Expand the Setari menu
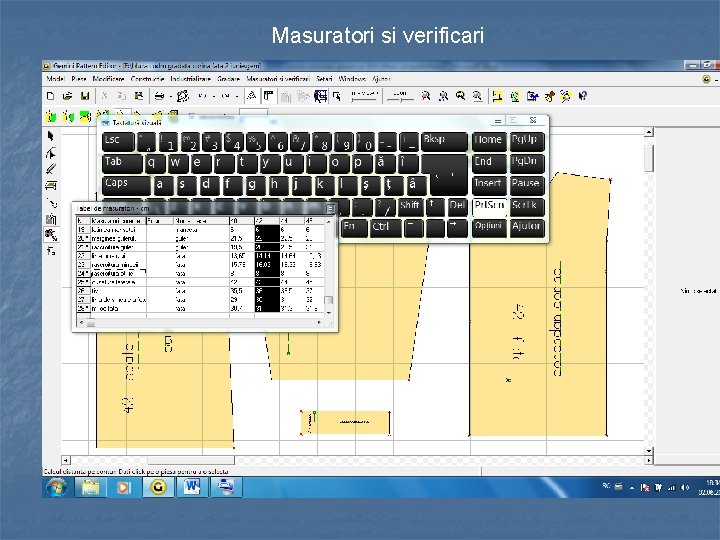 [x=324, y=78]
